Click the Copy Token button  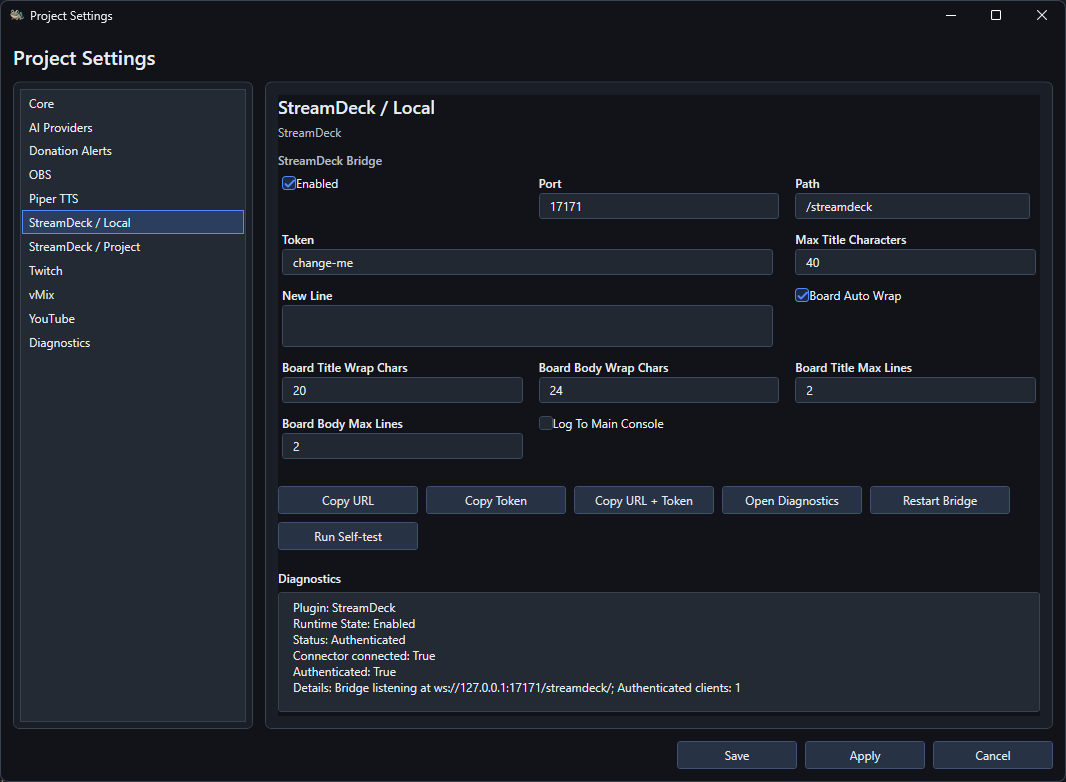coord(496,500)
